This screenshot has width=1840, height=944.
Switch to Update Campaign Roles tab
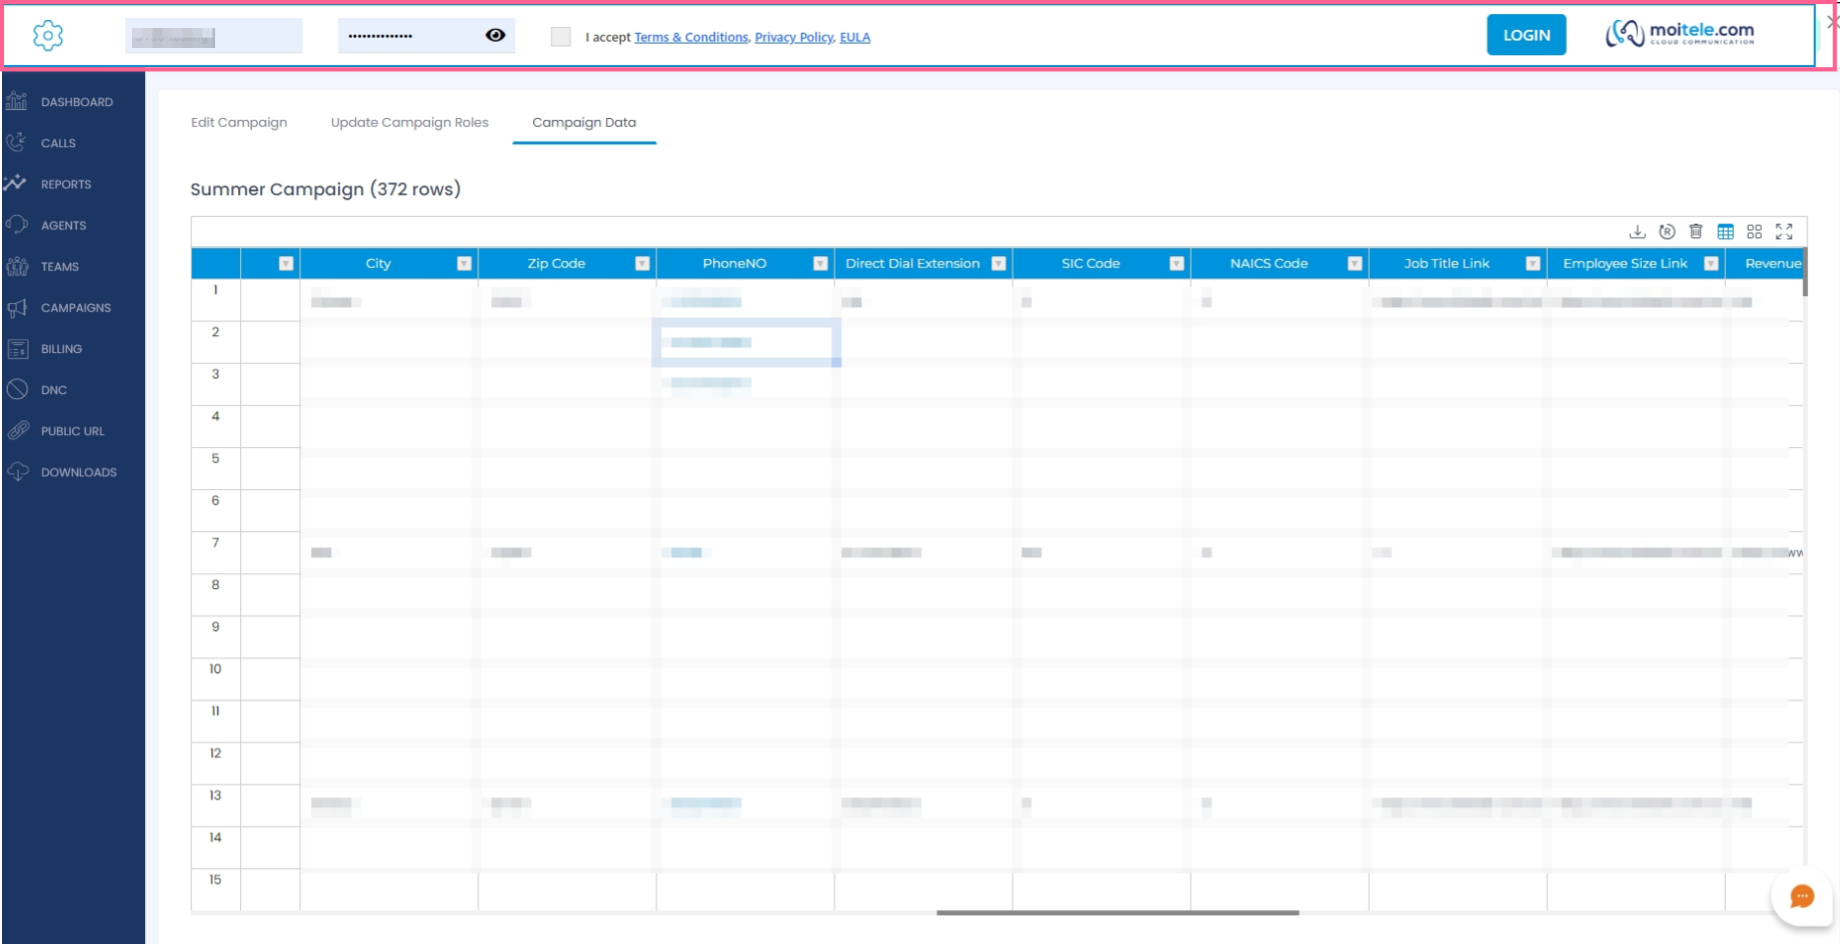point(410,122)
